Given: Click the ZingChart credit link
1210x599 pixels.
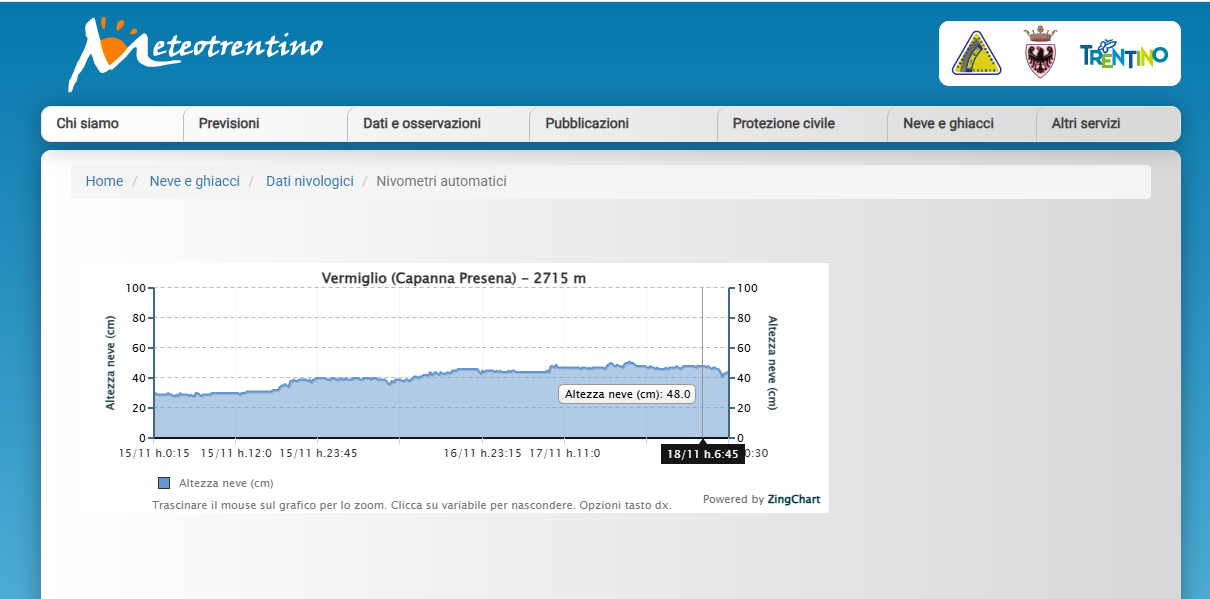Looking at the screenshot, I should tap(794, 499).
